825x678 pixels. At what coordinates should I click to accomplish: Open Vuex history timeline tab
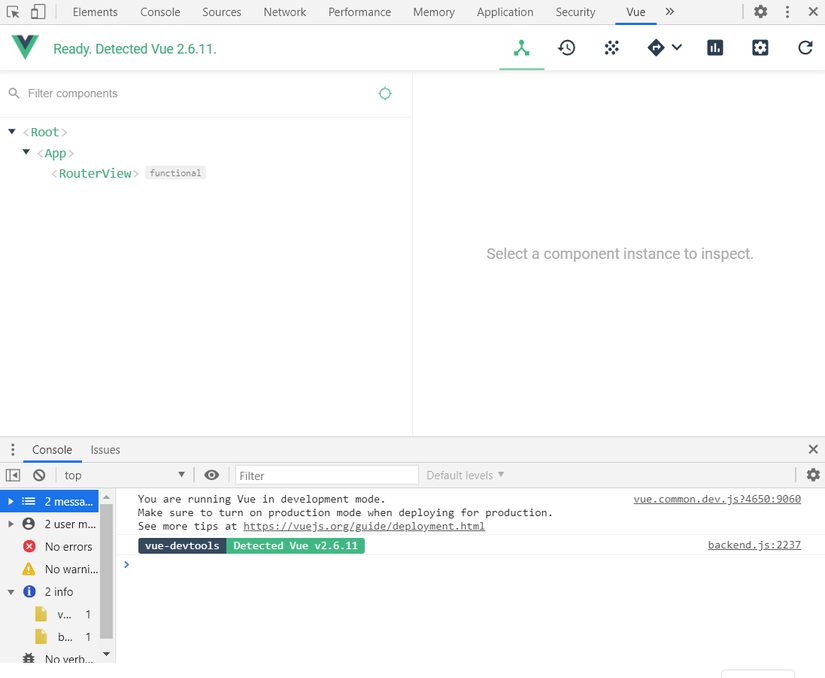(567, 48)
